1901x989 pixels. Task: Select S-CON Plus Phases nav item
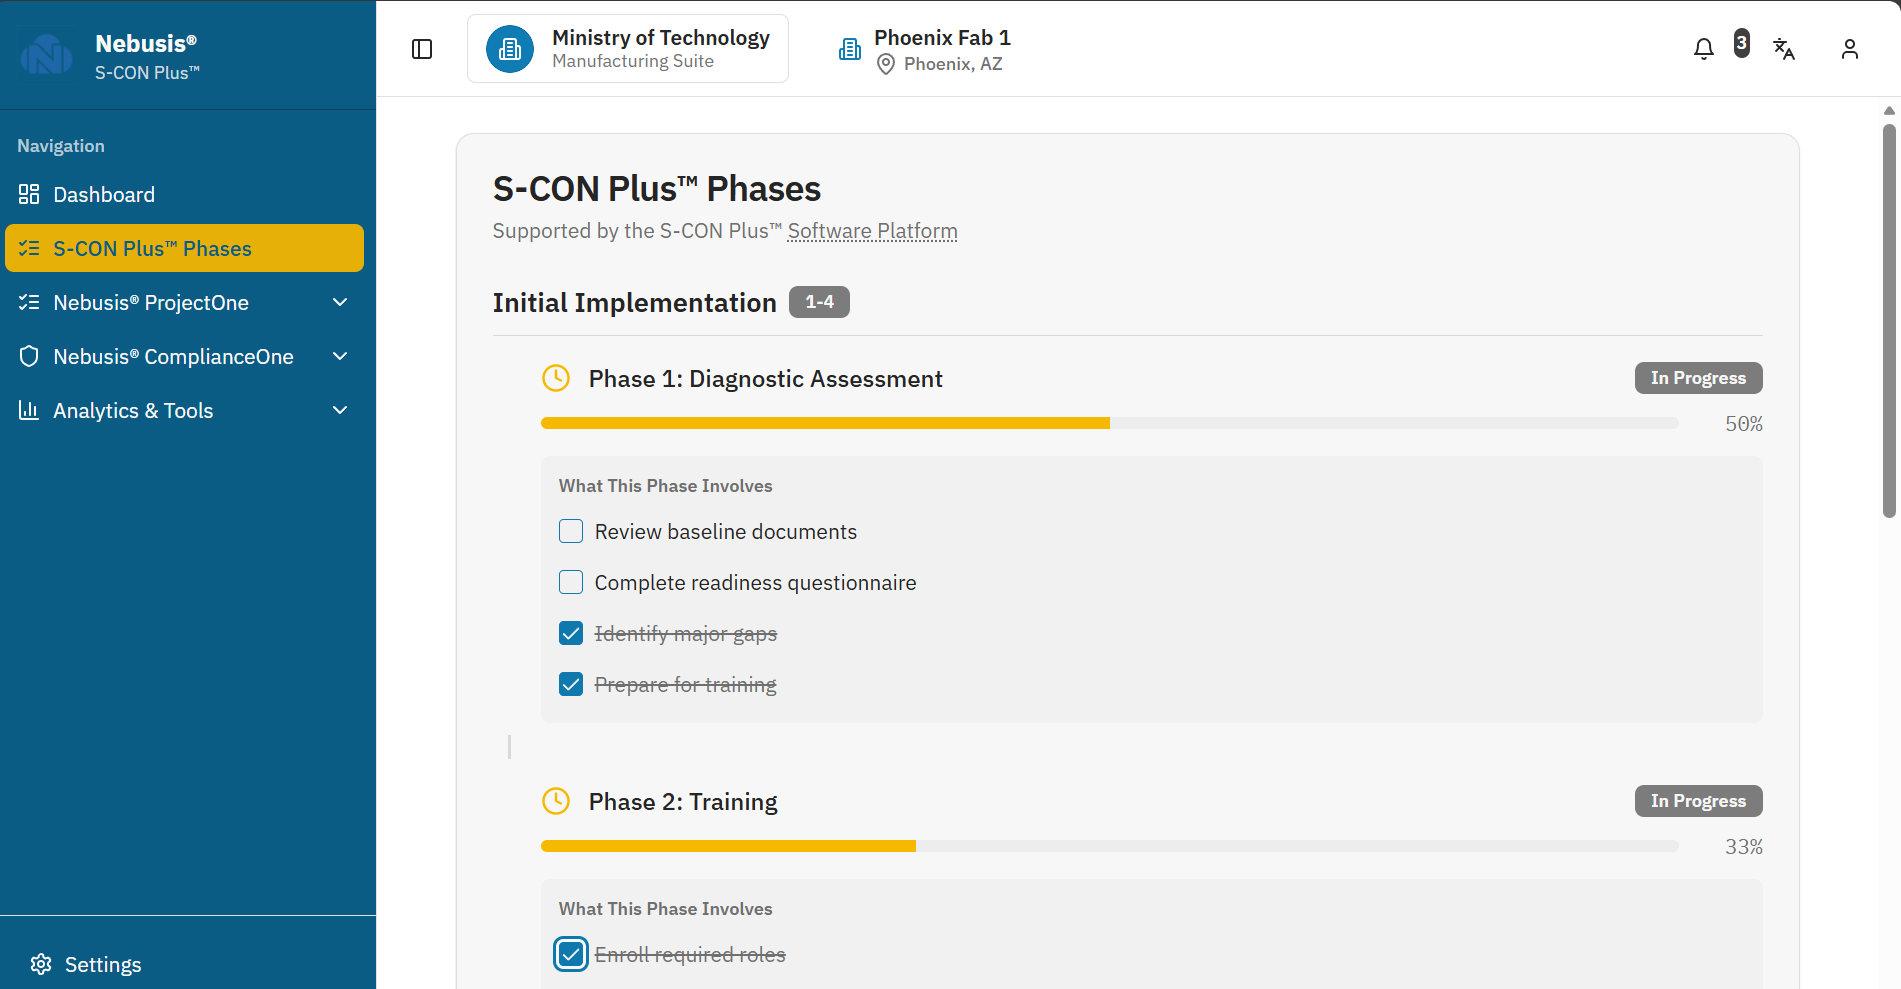pos(185,248)
